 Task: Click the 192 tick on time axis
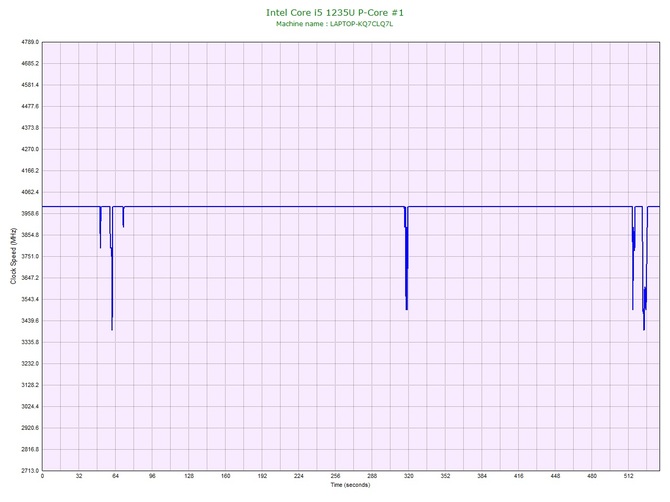pyautogui.click(x=262, y=476)
